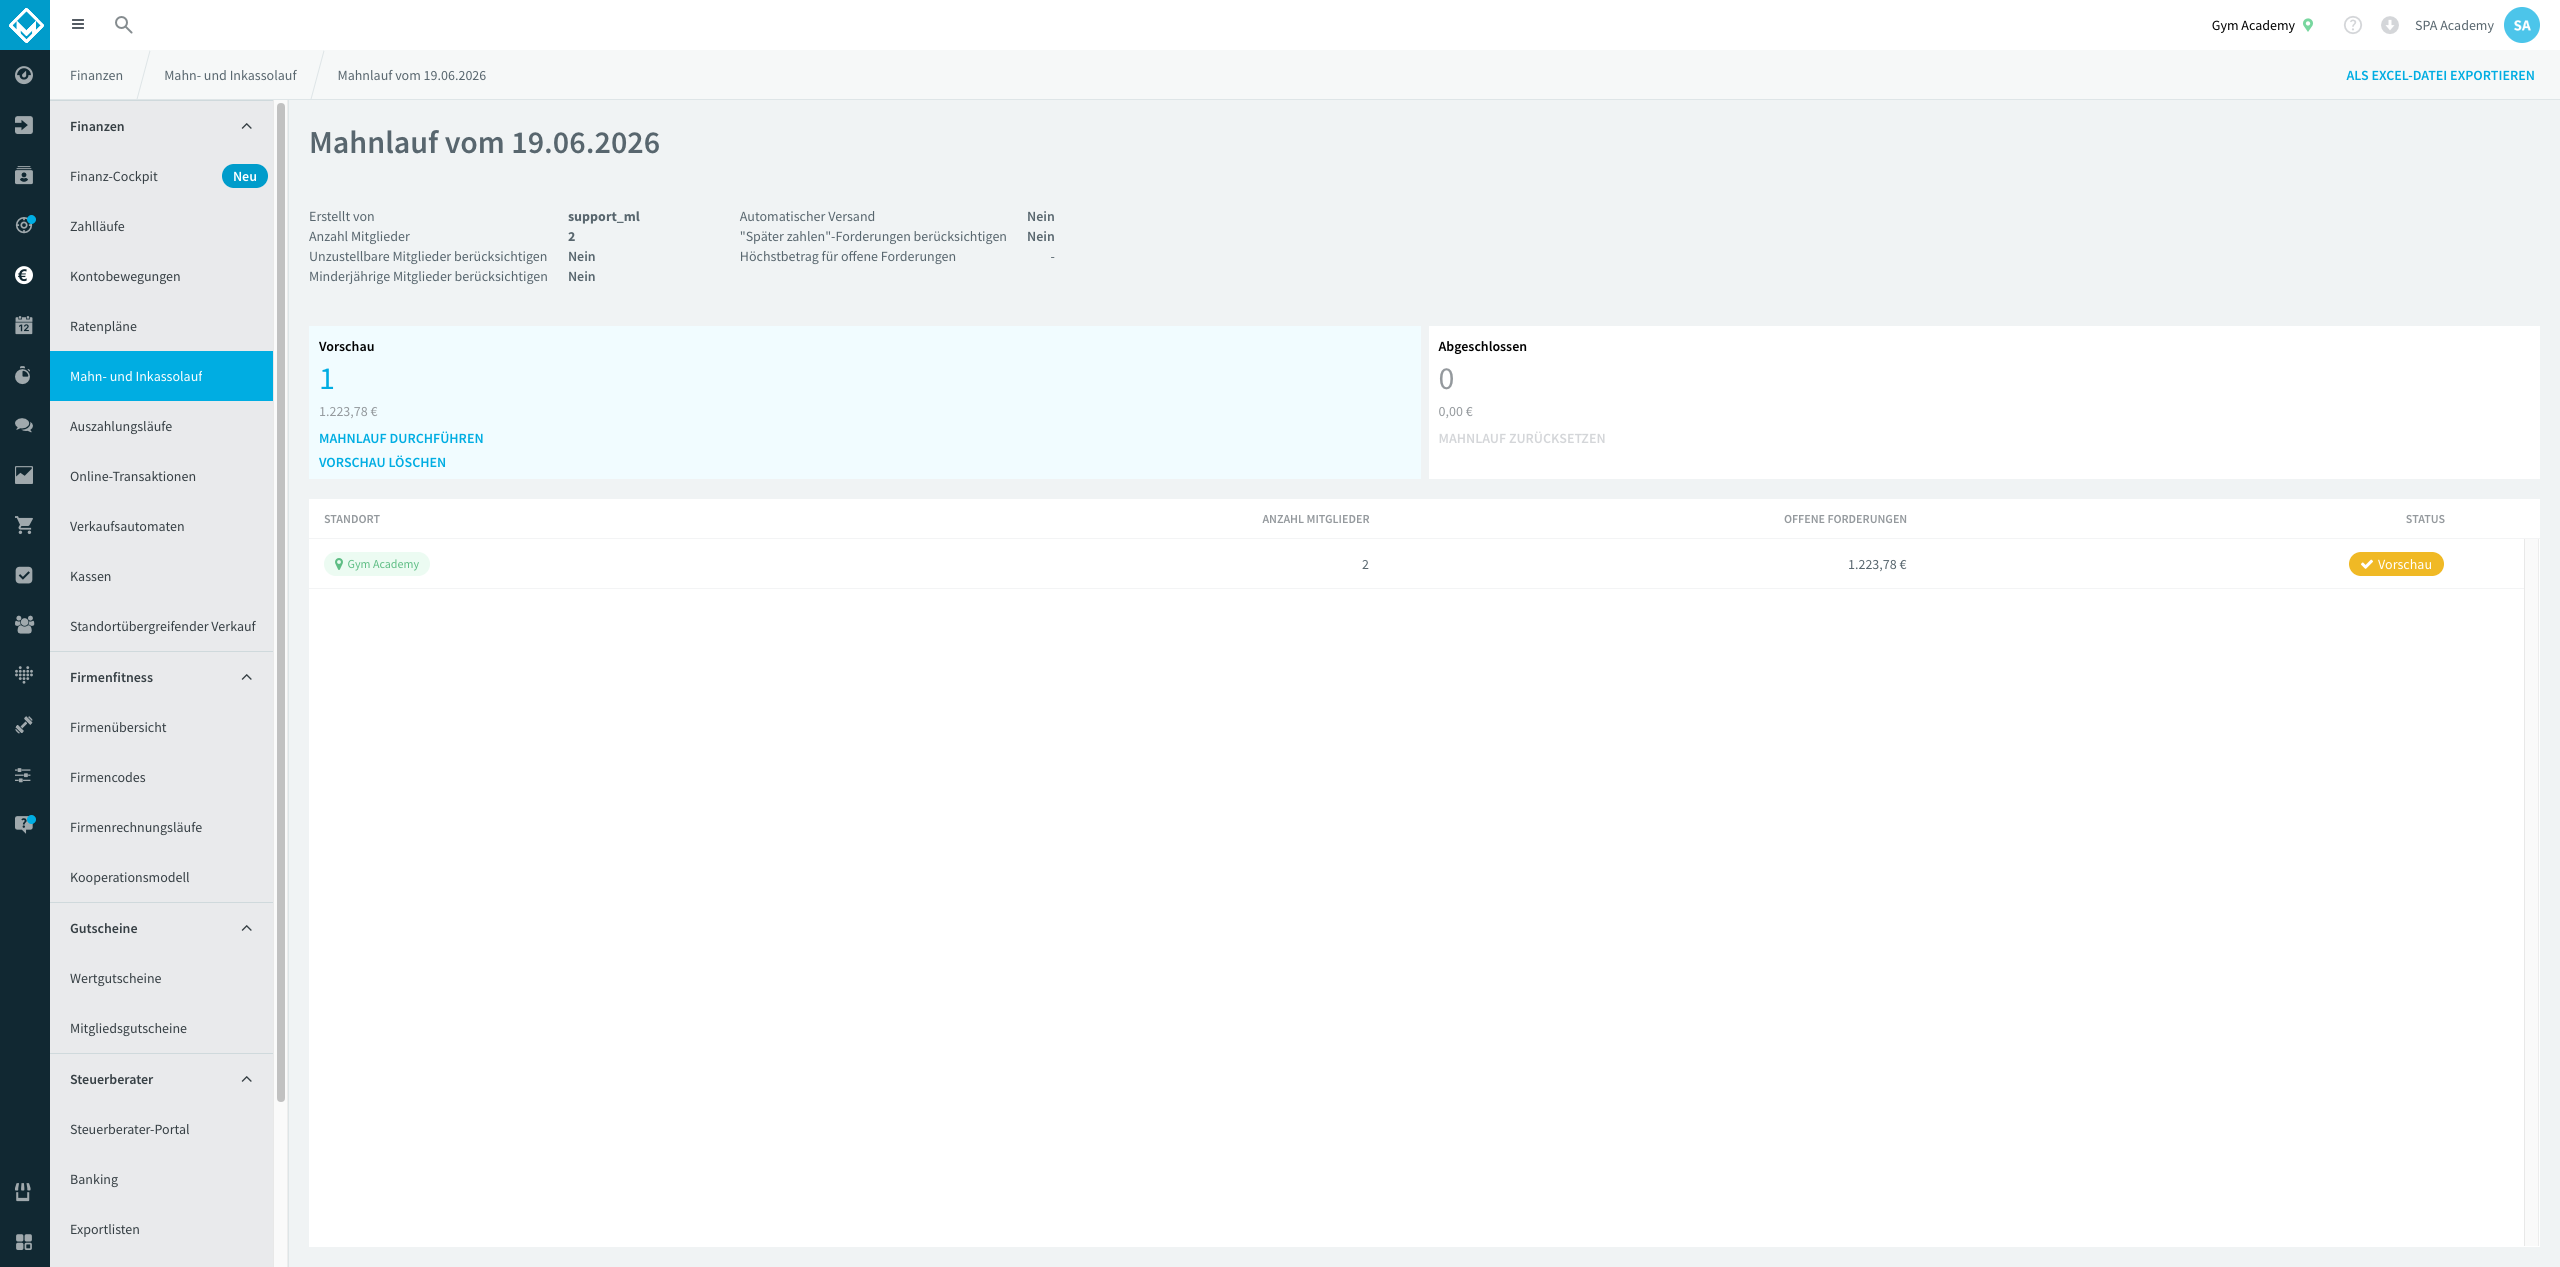The width and height of the screenshot is (2560, 1267).
Task: Click the yellow Vorschau status badge
Action: [x=2396, y=564]
